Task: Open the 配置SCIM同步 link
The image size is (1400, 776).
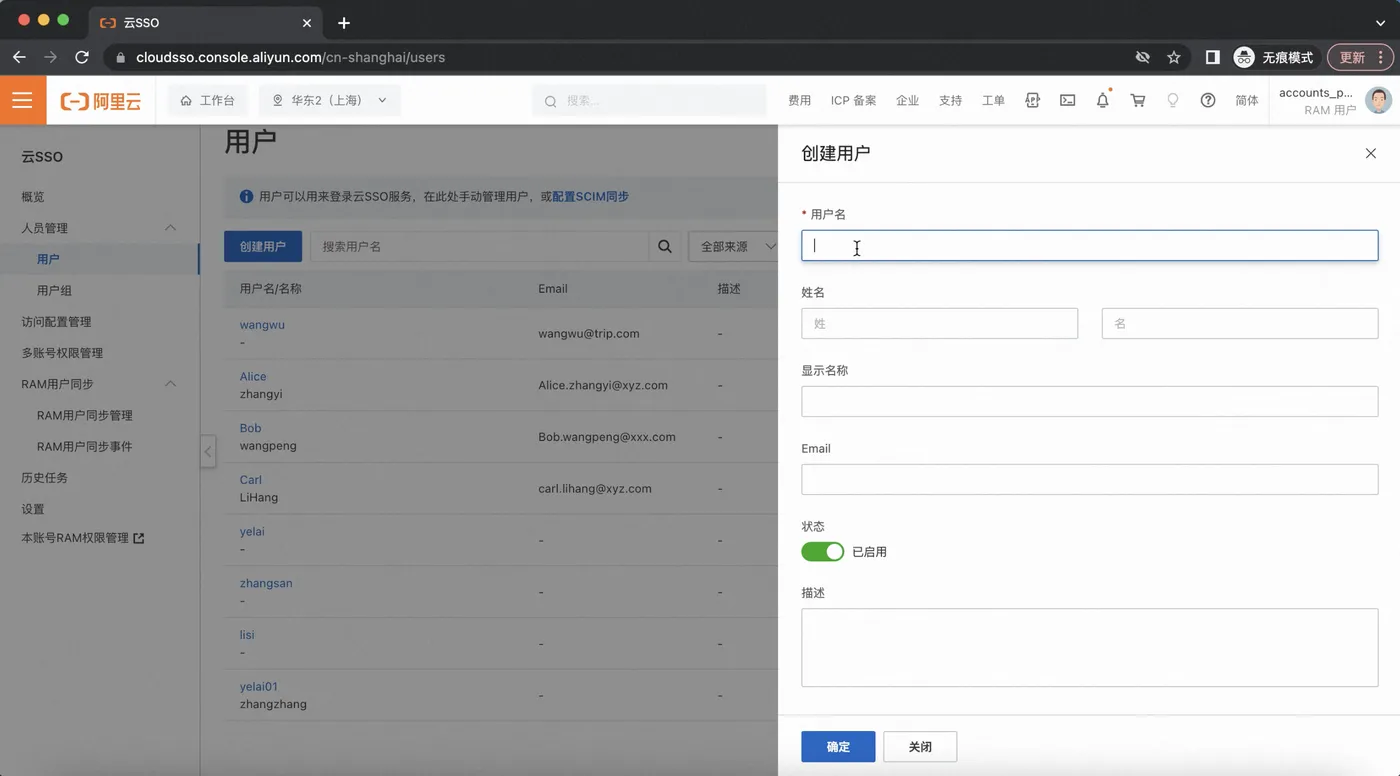Action: (591, 197)
